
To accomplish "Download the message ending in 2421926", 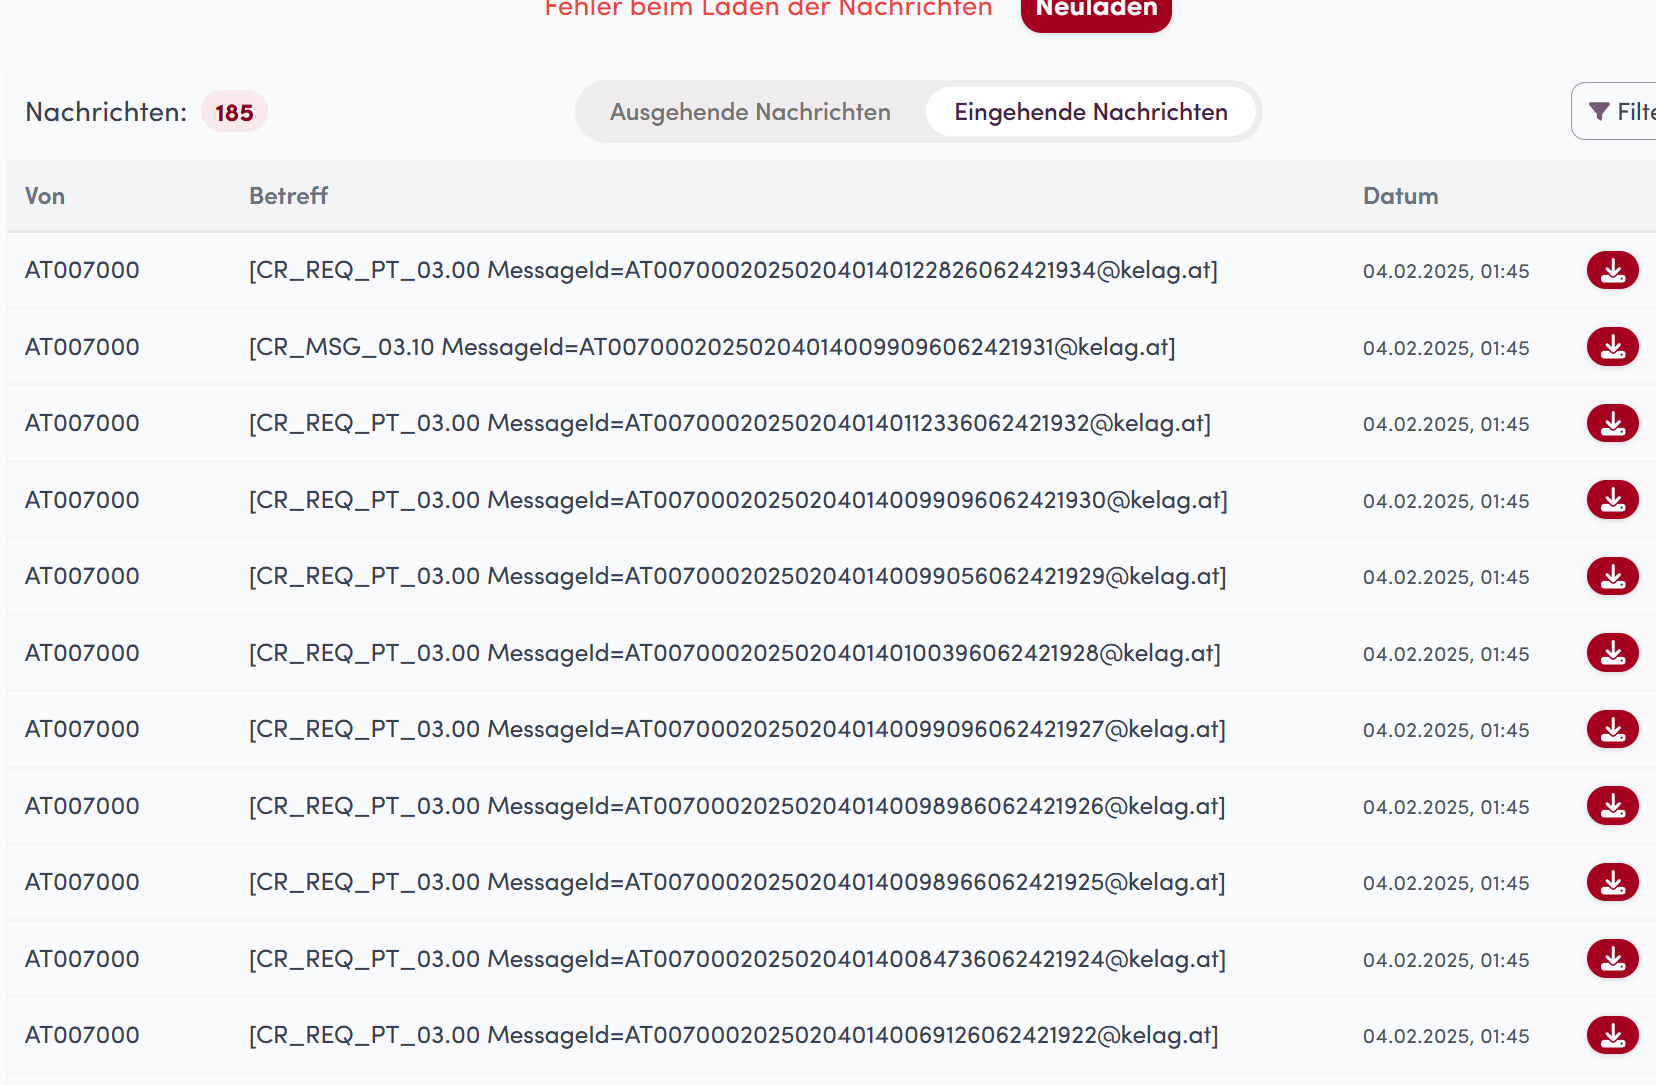I will pyautogui.click(x=1612, y=806).
